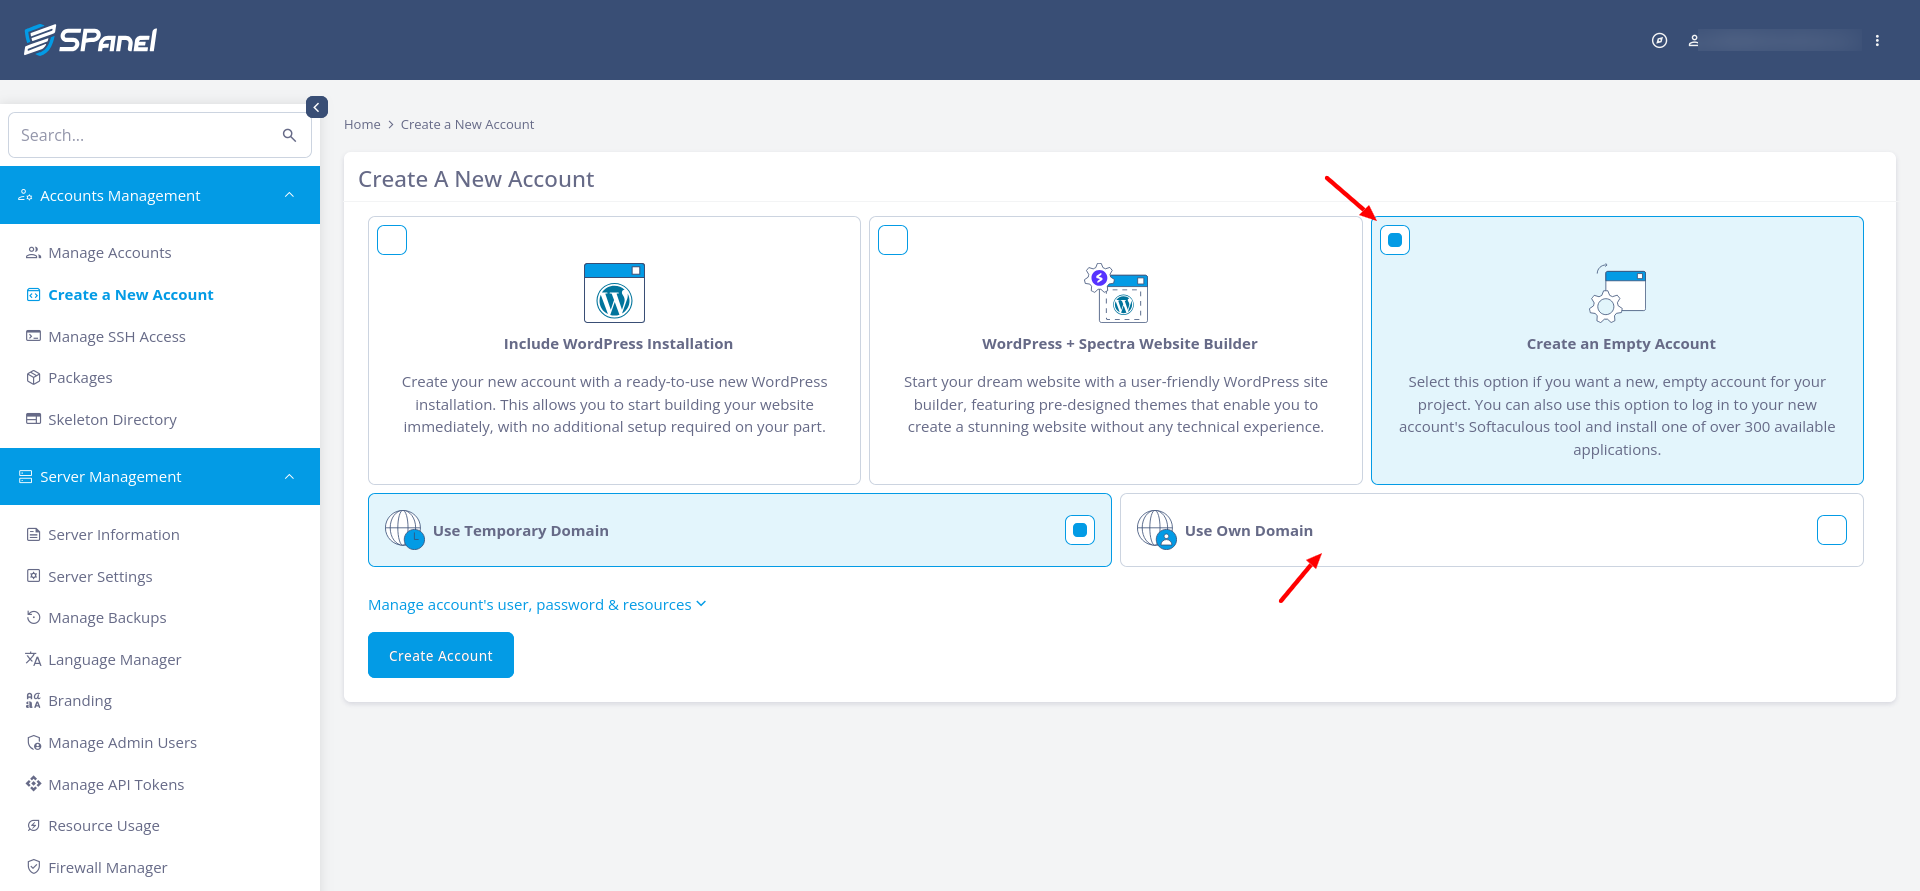Follow the Home breadcrumb link
The height and width of the screenshot is (891, 1920).
tap(362, 124)
